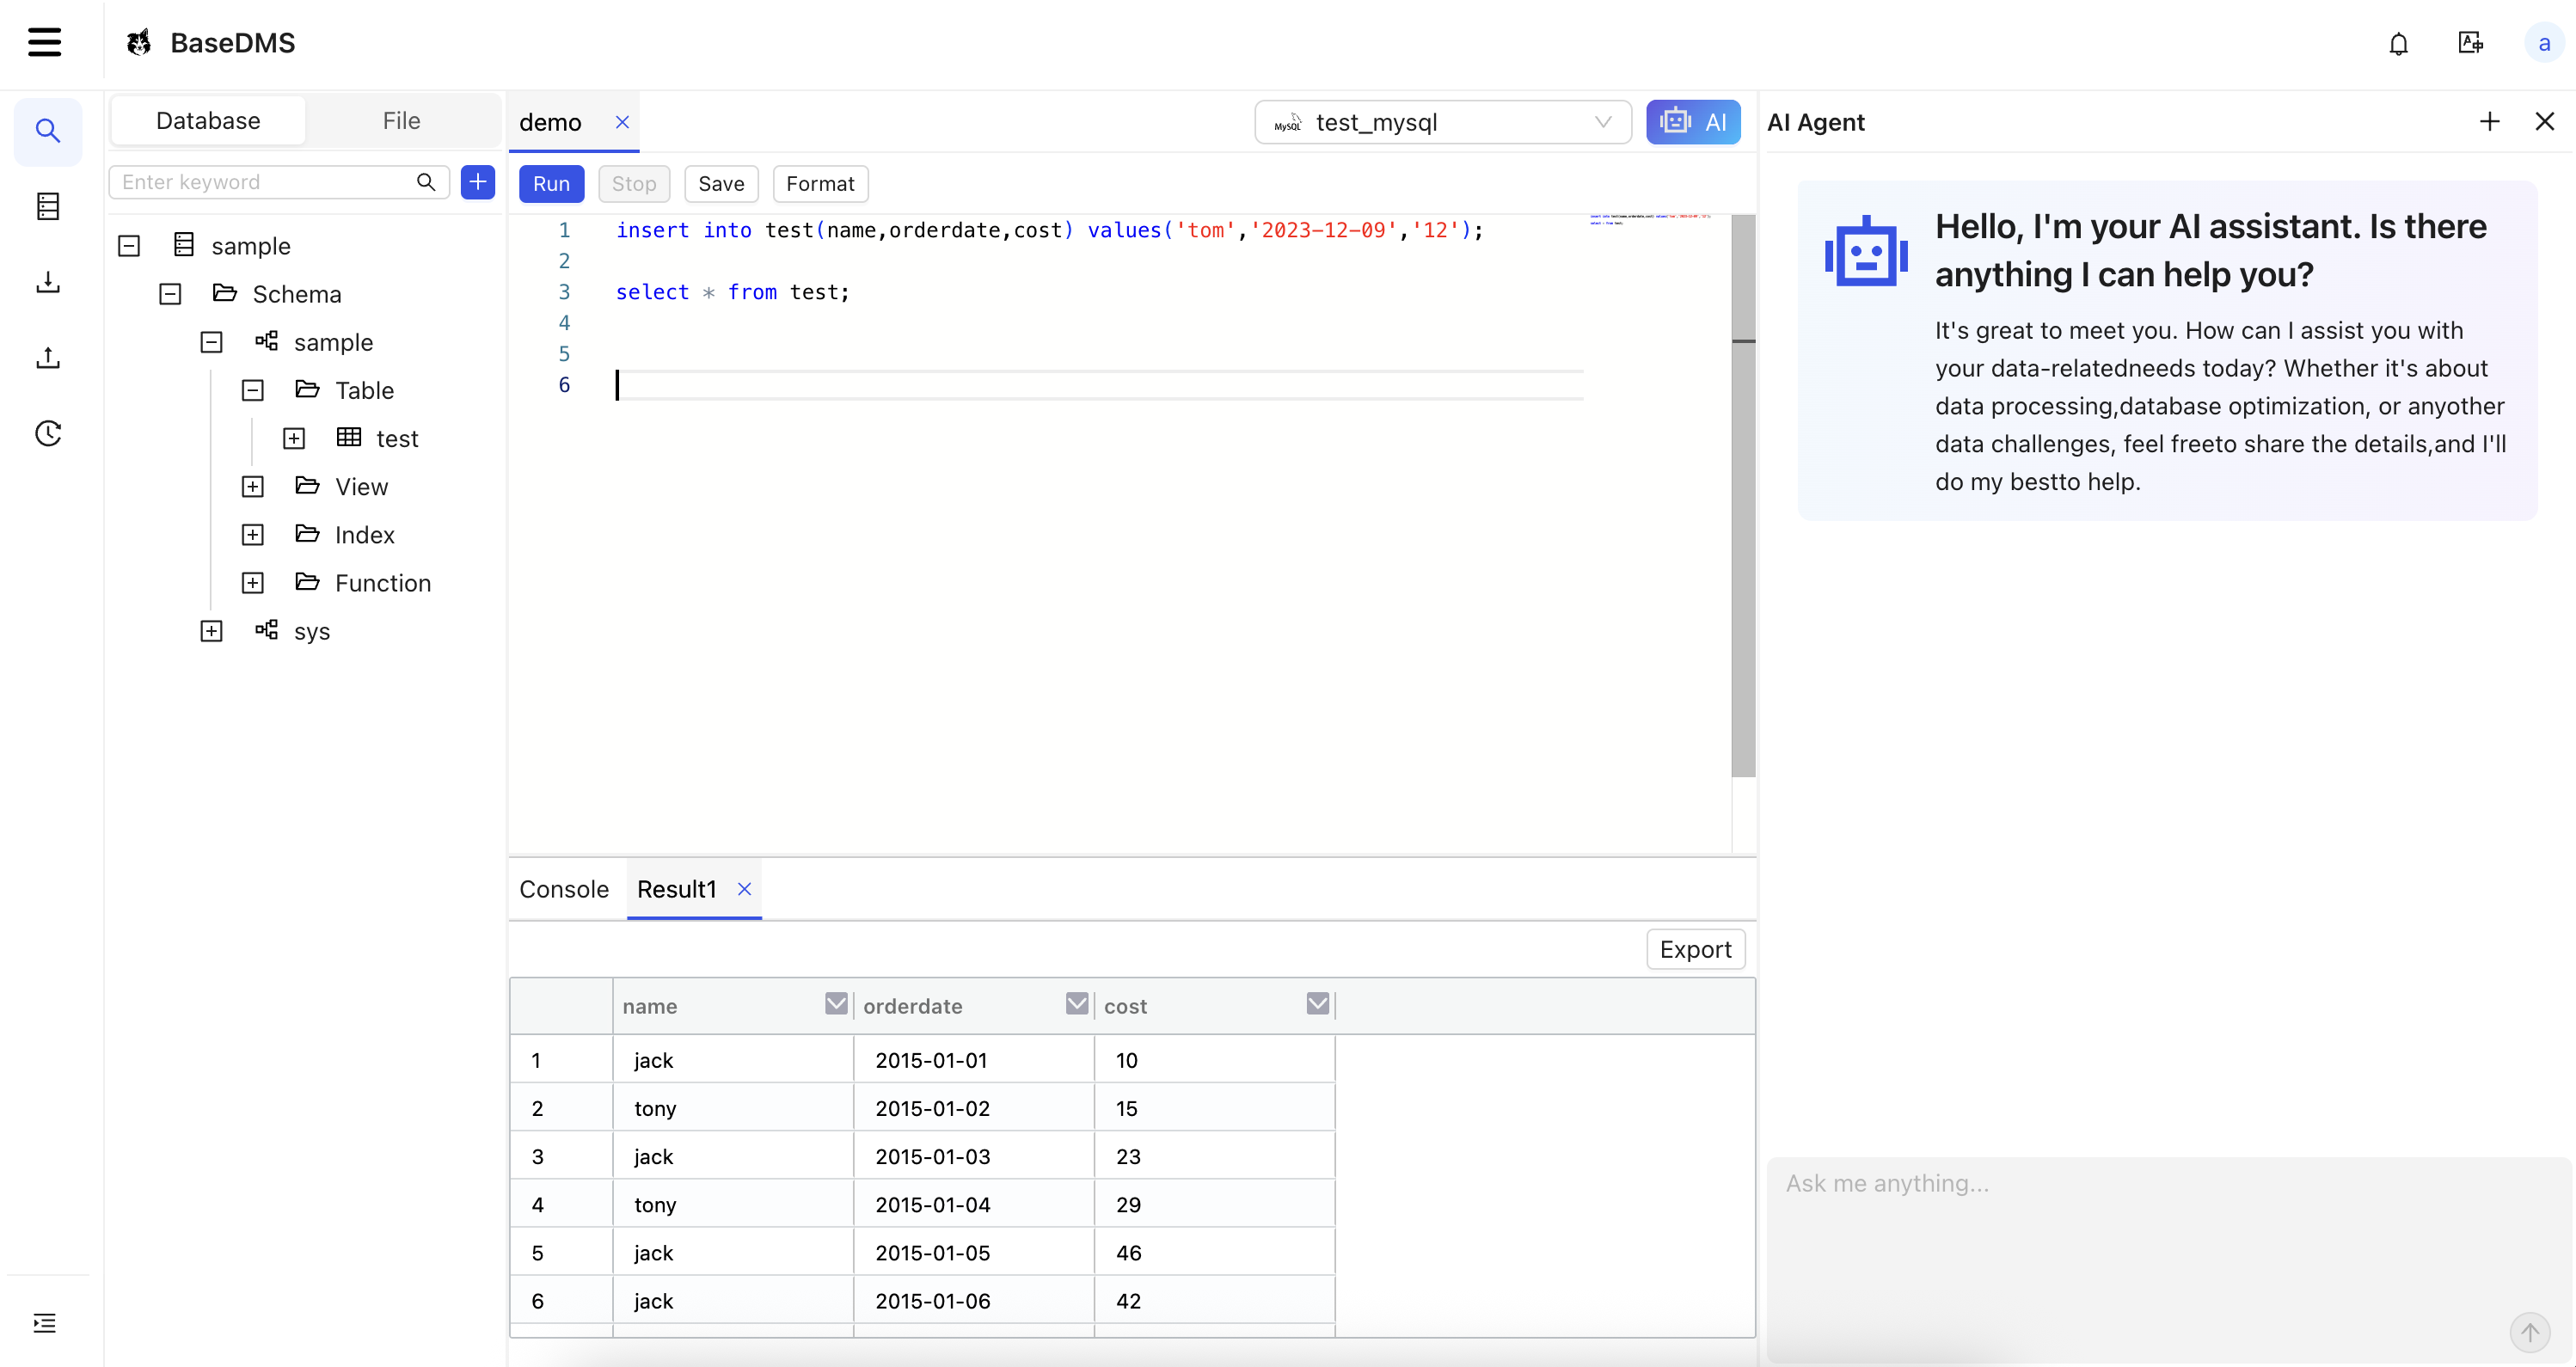2576x1367 pixels.
Task: Save the current query
Action: (x=721, y=184)
